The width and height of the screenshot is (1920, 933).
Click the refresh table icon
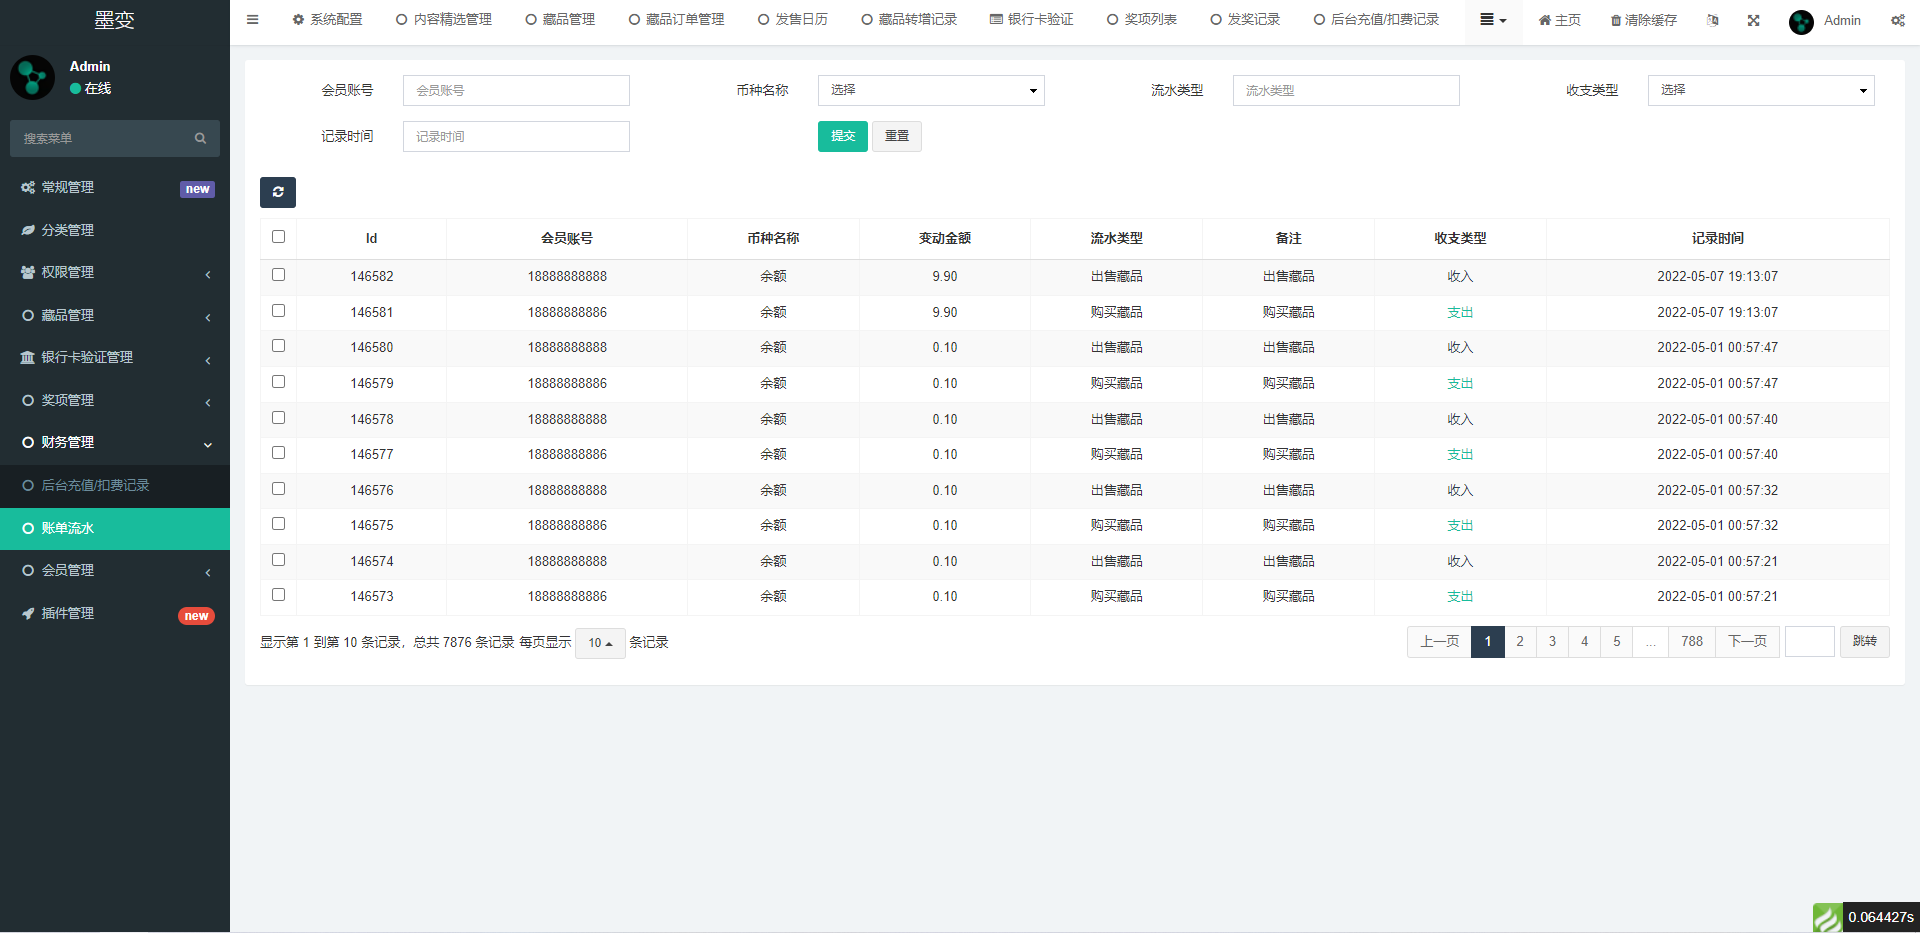pos(278,192)
